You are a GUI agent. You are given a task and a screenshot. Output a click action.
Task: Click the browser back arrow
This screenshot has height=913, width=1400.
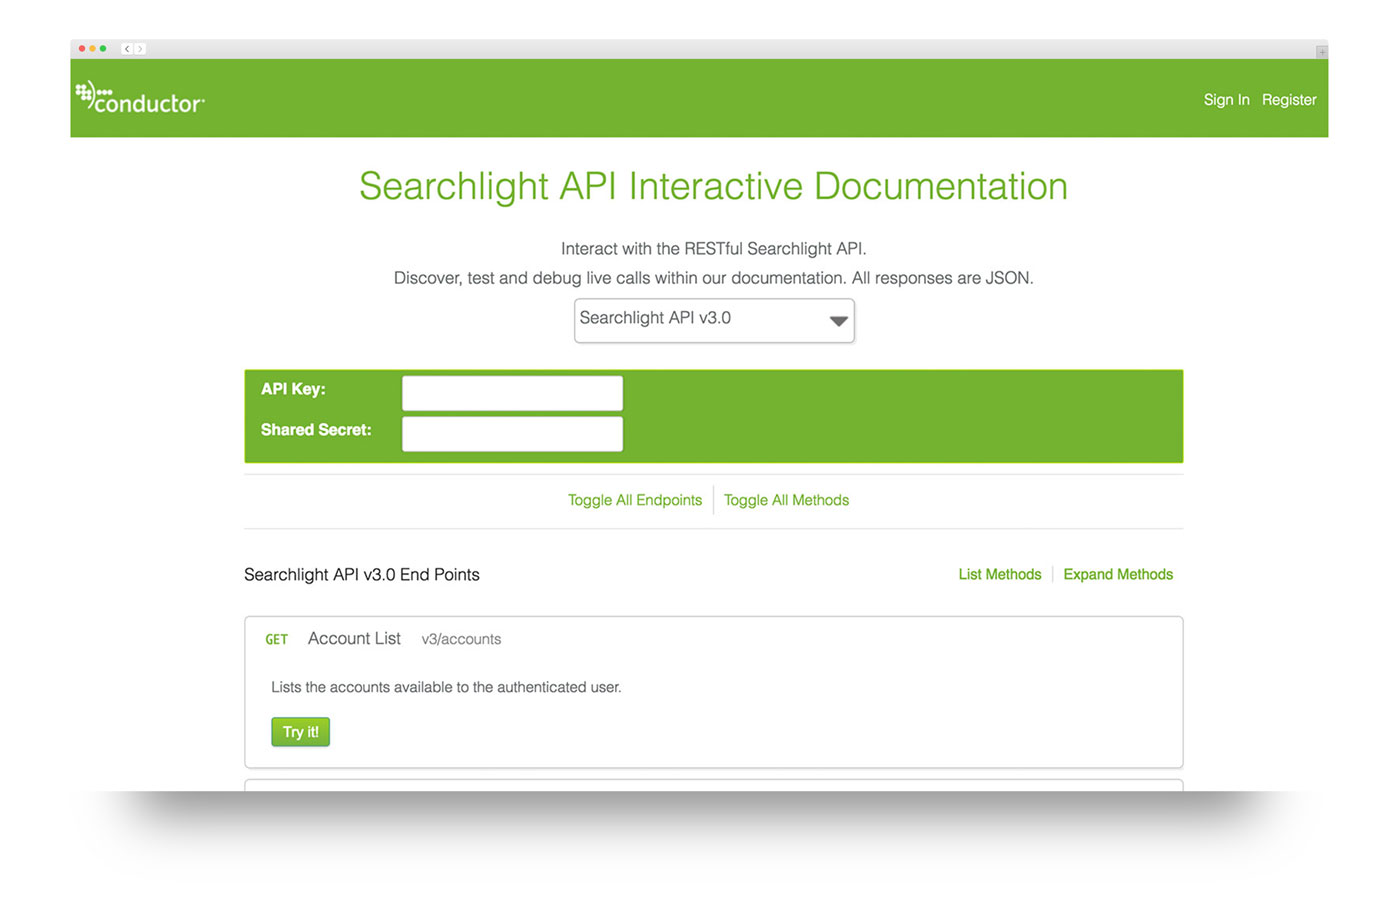pyautogui.click(x=127, y=48)
